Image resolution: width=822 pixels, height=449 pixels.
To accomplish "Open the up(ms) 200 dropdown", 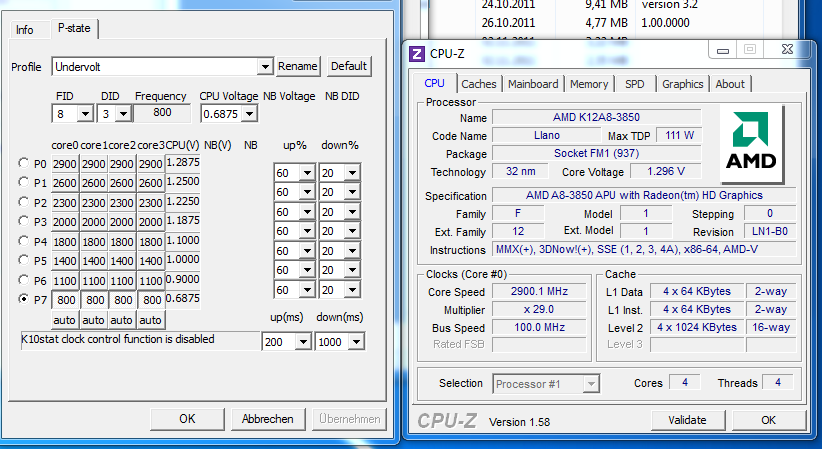I will point(303,342).
